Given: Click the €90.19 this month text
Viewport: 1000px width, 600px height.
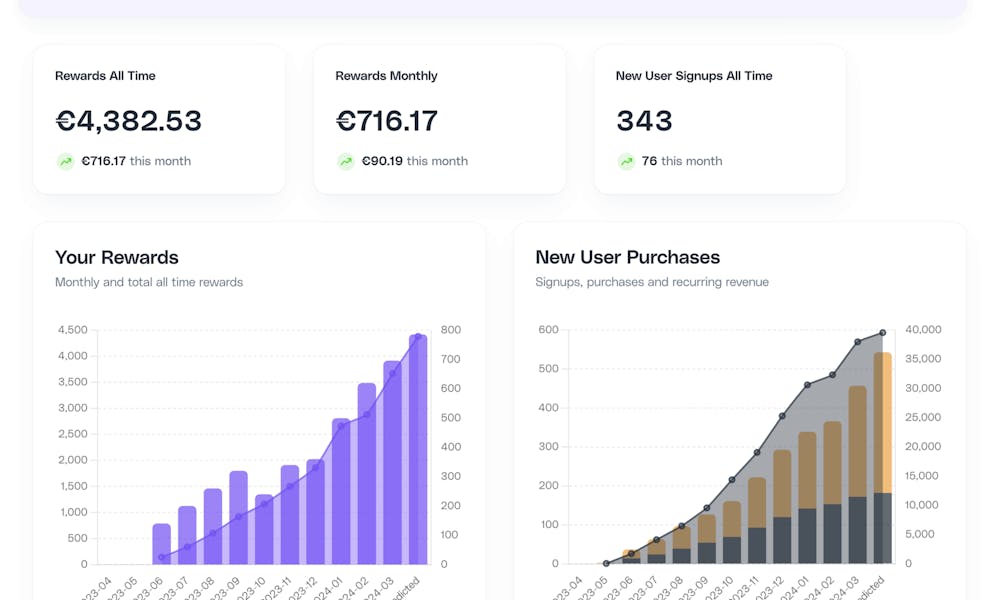Looking at the screenshot, I should (415, 161).
